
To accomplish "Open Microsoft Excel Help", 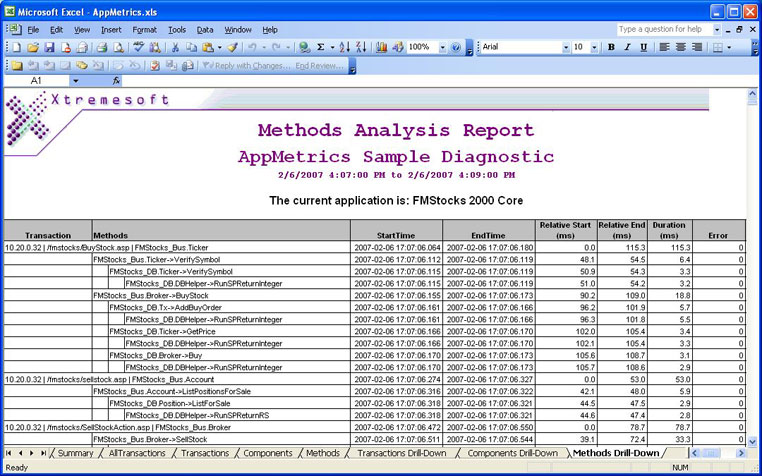I will [456, 47].
